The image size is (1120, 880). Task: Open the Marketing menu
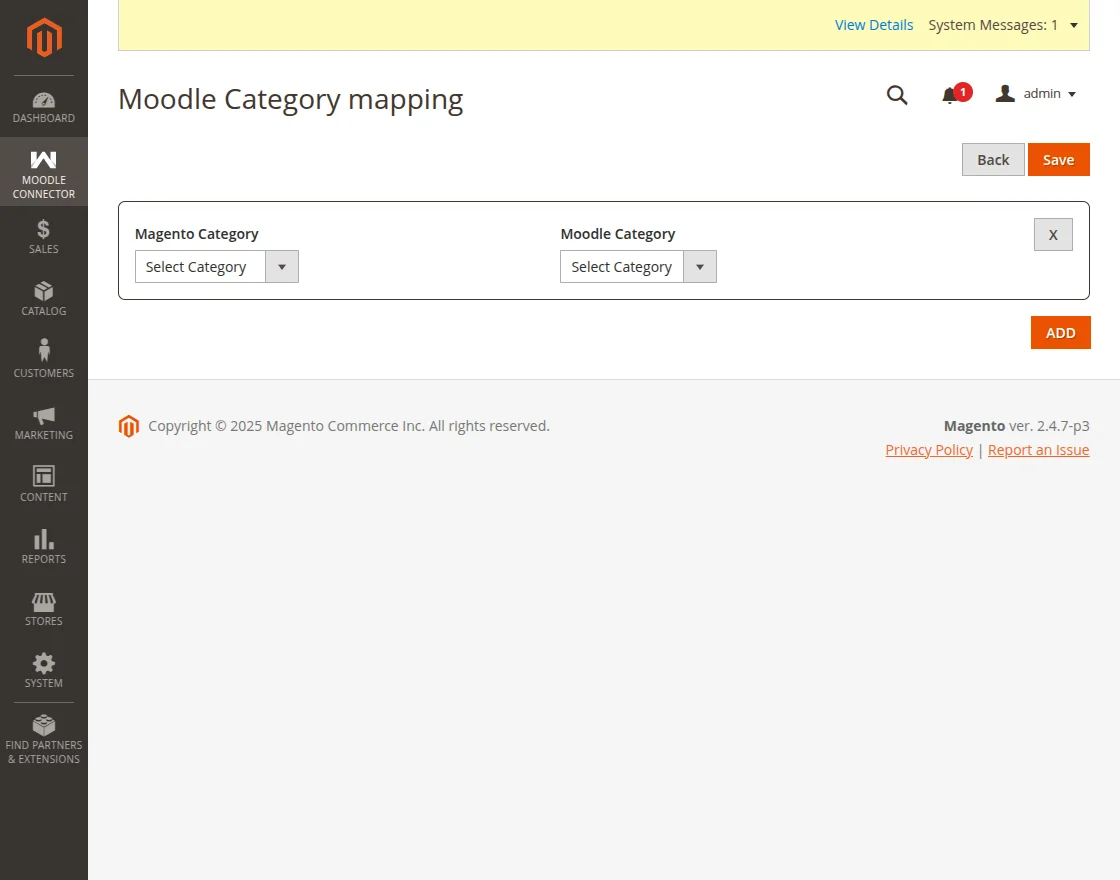coord(44,423)
